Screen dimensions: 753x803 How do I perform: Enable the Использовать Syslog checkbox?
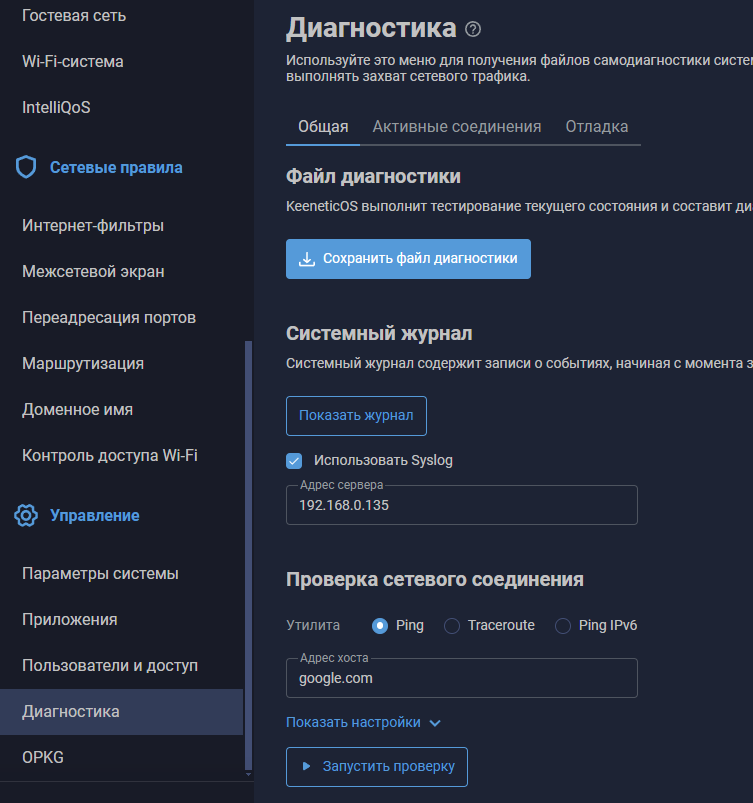click(294, 462)
